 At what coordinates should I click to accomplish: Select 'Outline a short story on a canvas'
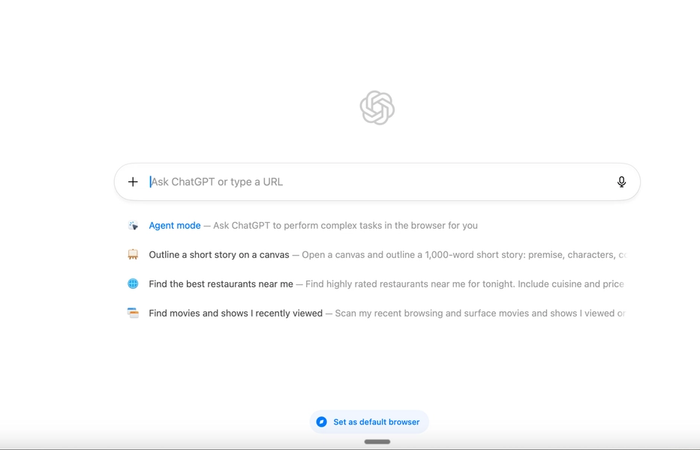[x=219, y=254]
